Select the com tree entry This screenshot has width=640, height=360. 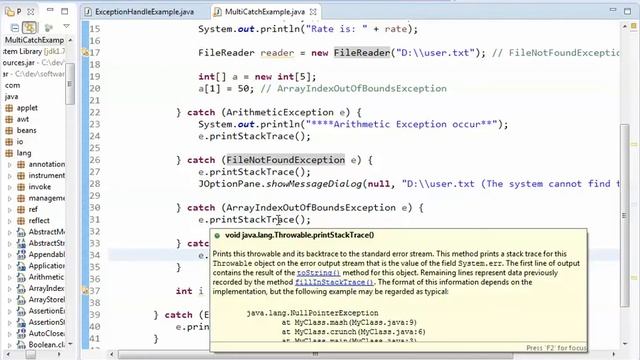pos(12,86)
